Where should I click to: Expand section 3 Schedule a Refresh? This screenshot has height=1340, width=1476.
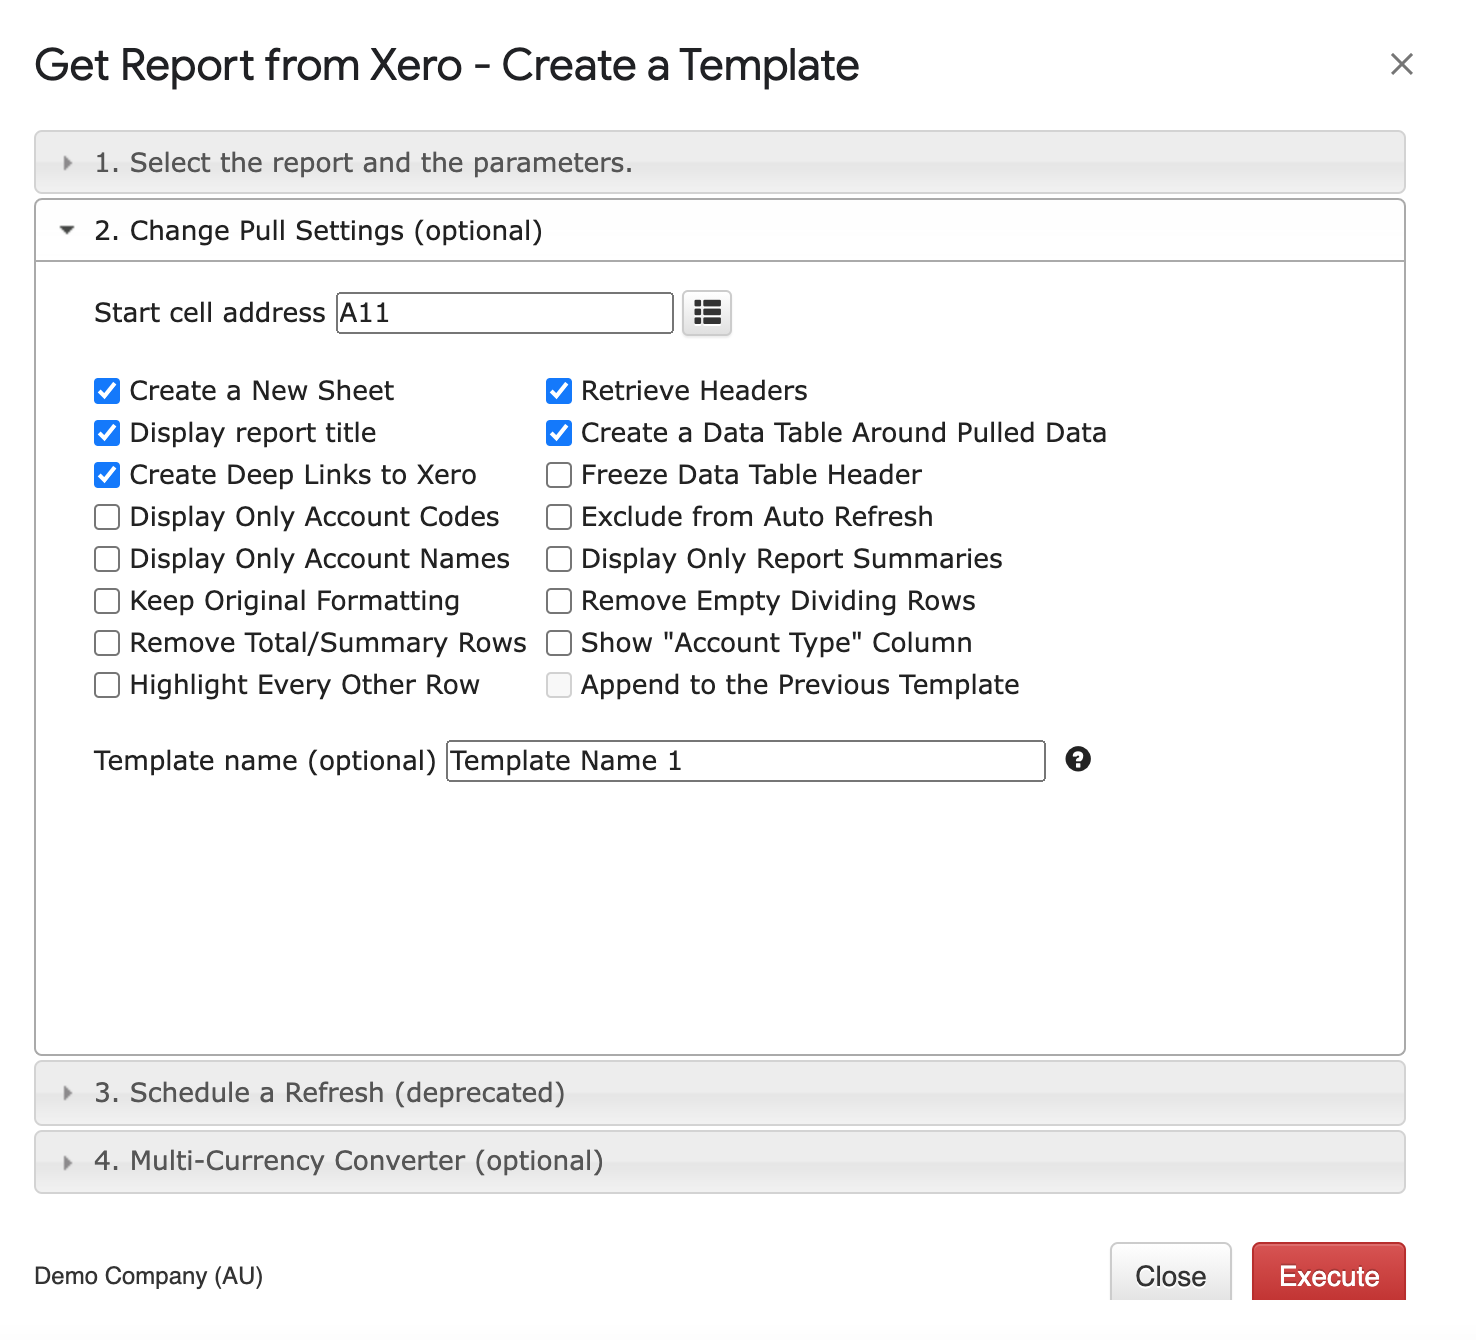tap(720, 1092)
